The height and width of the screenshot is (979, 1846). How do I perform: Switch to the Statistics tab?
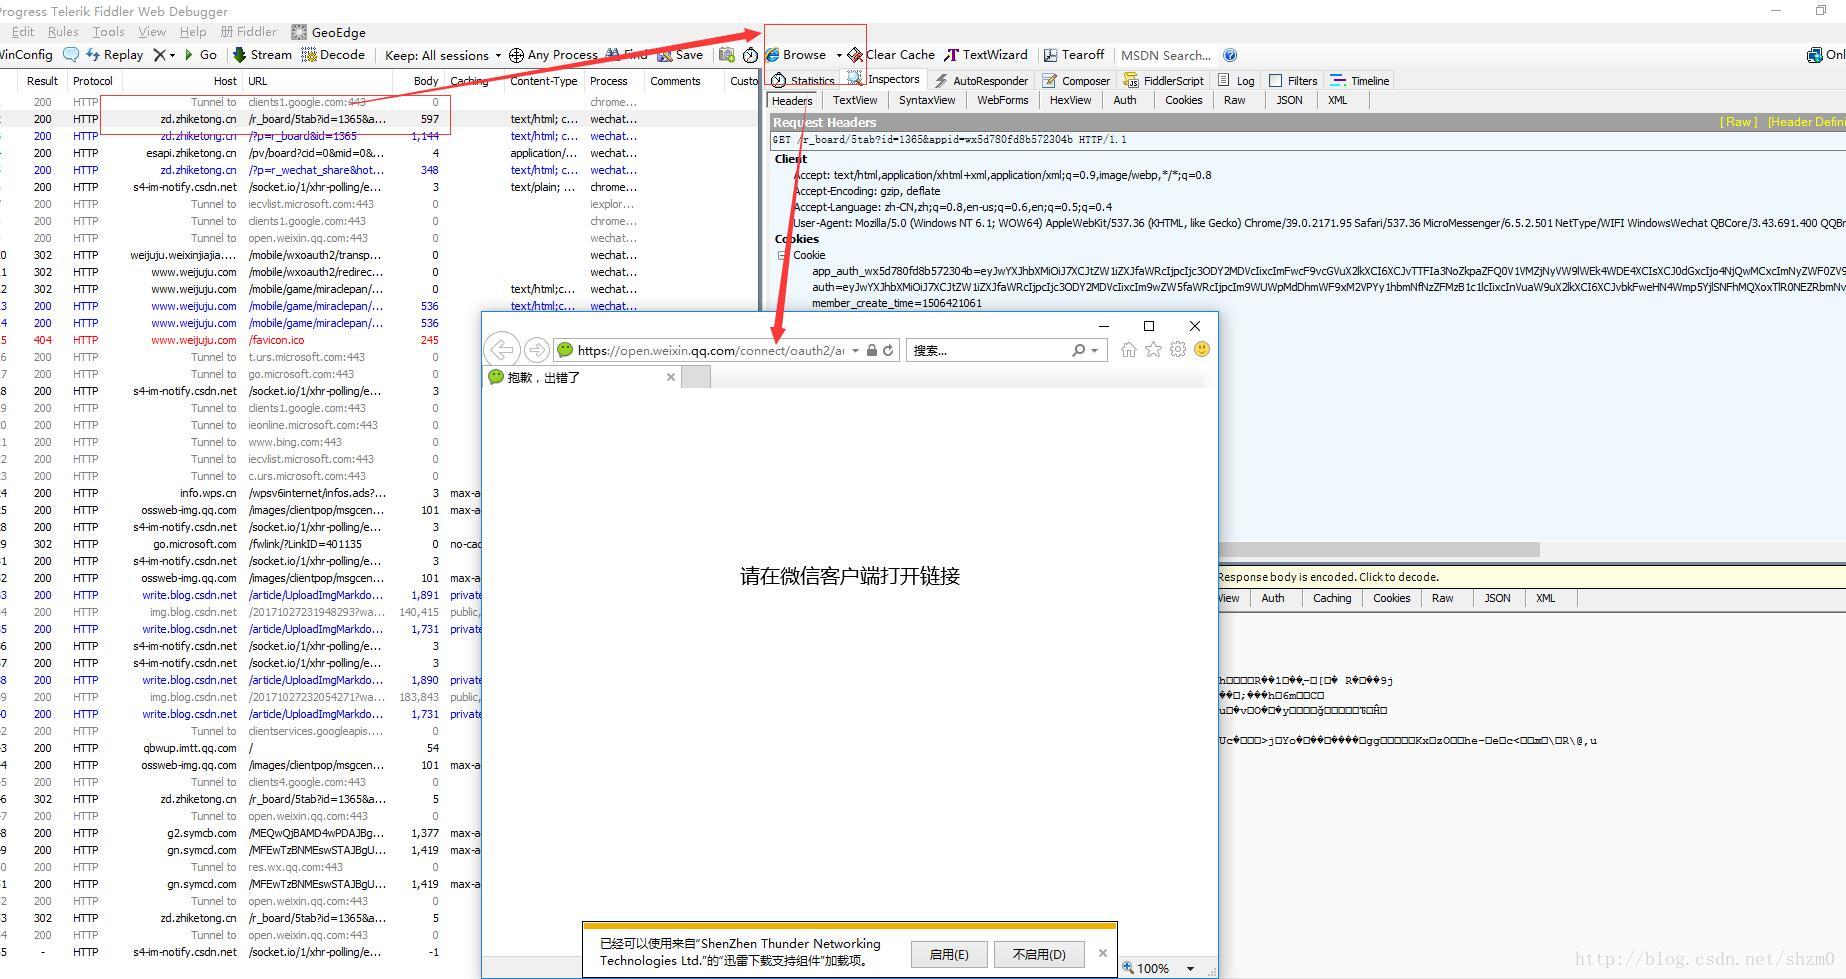click(802, 81)
